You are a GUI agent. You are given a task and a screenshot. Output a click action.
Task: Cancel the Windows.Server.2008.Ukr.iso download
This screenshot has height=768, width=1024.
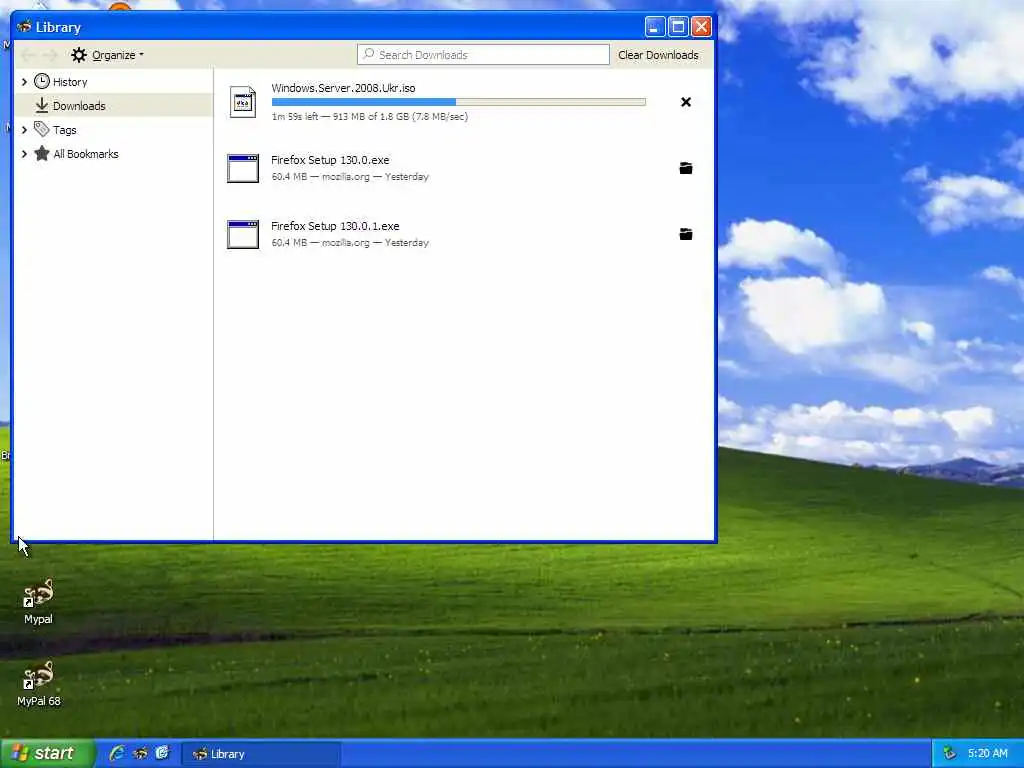click(686, 102)
